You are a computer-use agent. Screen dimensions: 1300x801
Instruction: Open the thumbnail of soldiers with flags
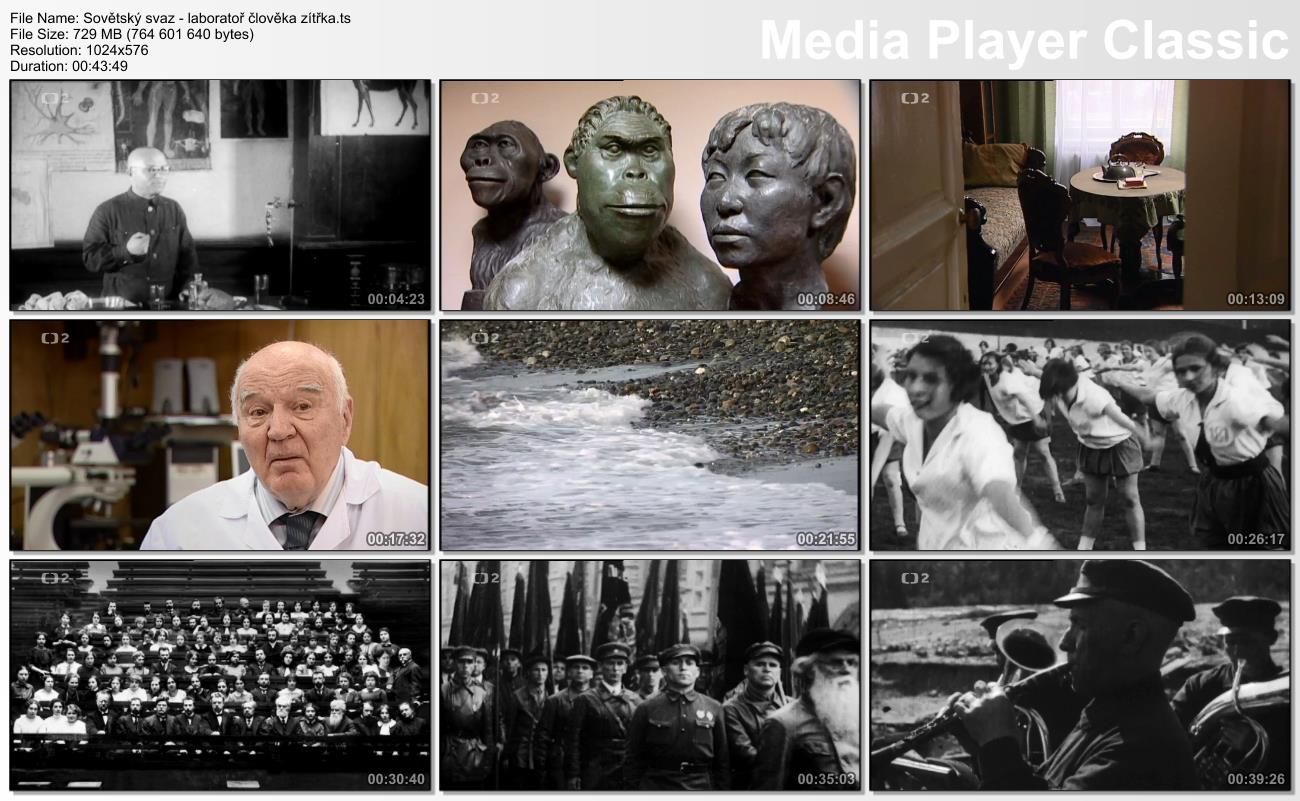[650, 675]
